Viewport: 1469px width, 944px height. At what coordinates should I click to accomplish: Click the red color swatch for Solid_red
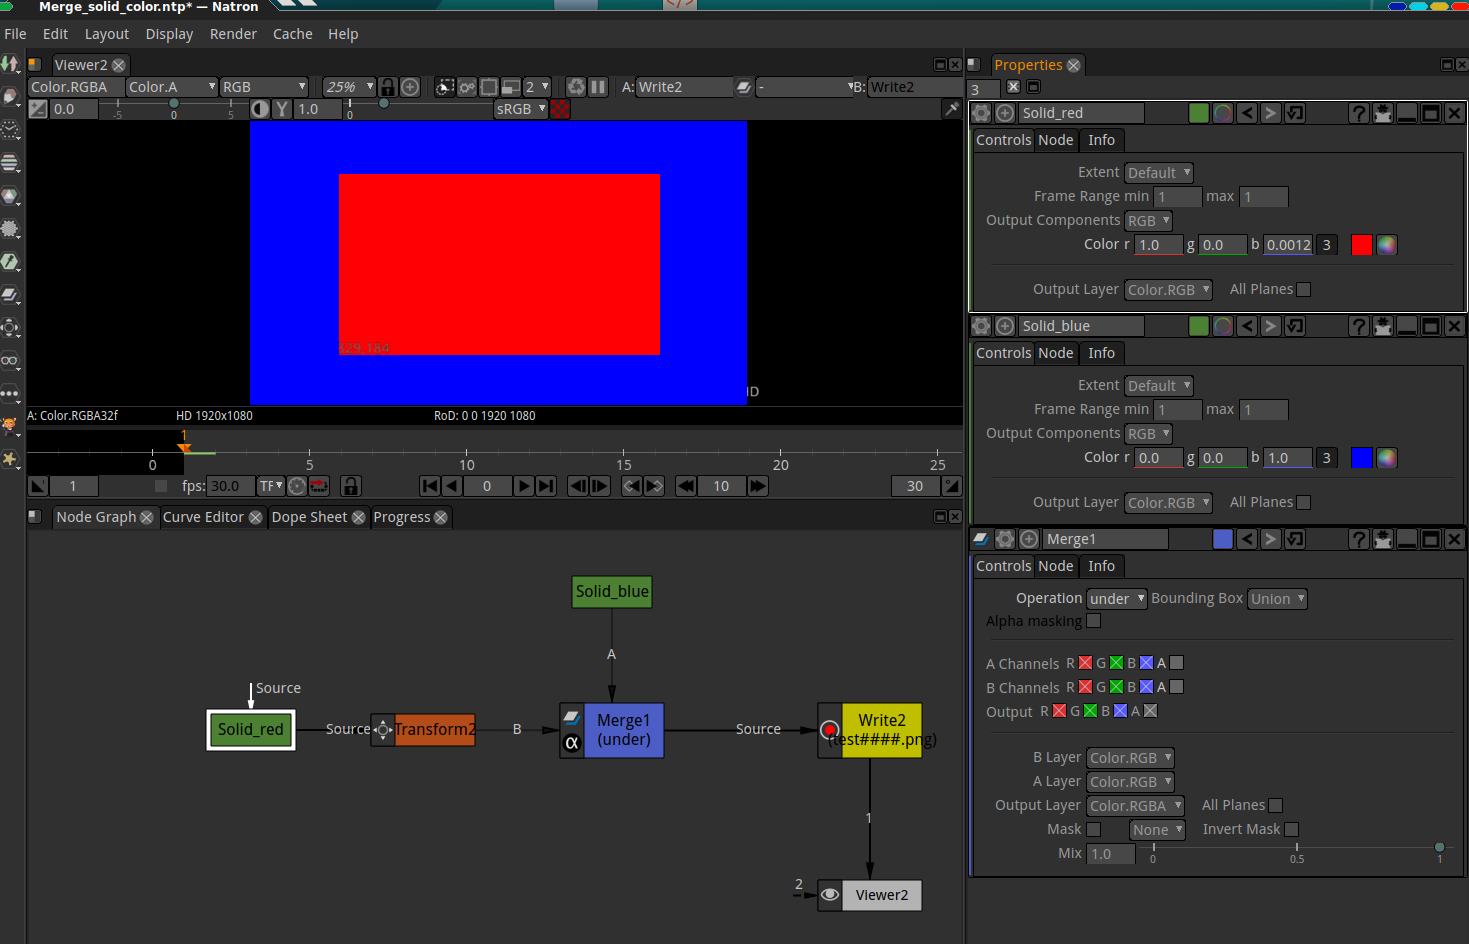[x=1361, y=244]
